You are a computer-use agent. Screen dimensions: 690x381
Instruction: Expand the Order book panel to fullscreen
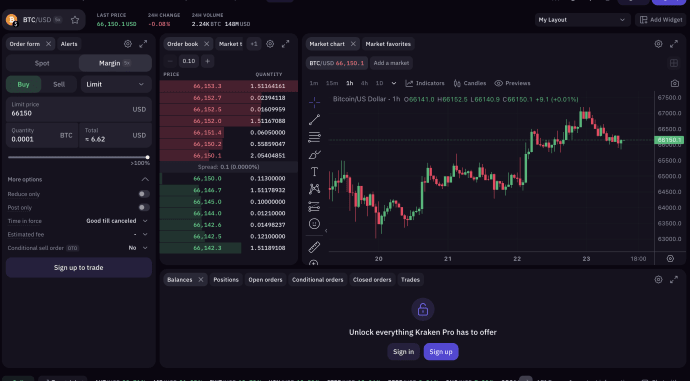tap(285, 44)
